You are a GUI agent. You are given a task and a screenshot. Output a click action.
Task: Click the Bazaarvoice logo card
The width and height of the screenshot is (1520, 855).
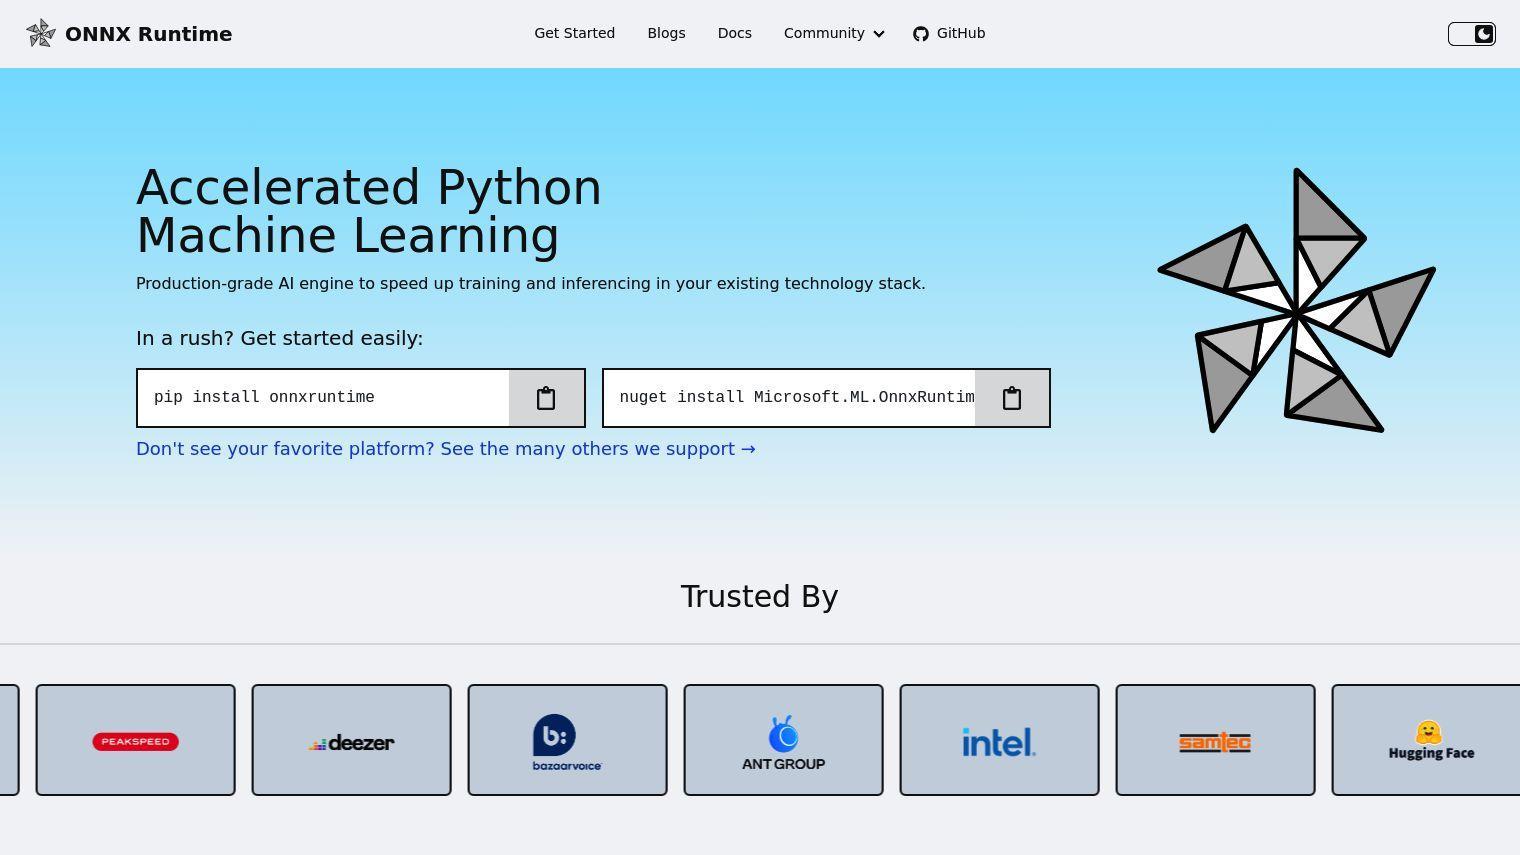pyautogui.click(x=568, y=740)
